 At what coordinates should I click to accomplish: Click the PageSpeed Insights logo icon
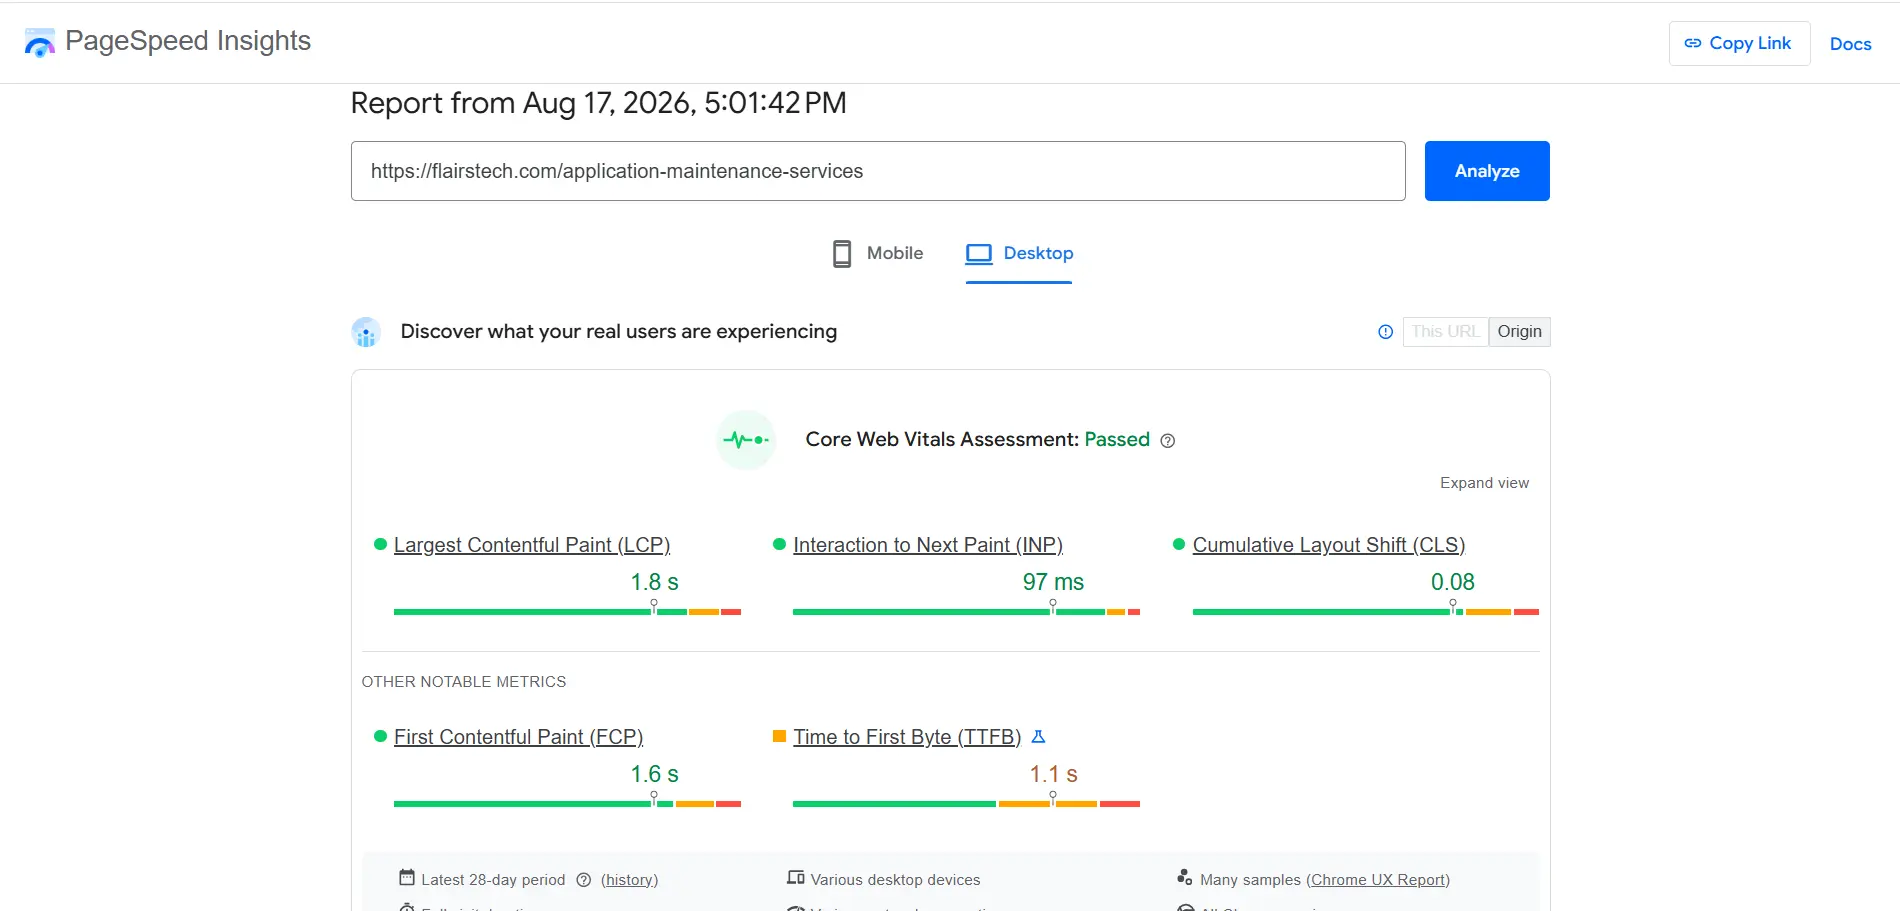tap(39, 42)
